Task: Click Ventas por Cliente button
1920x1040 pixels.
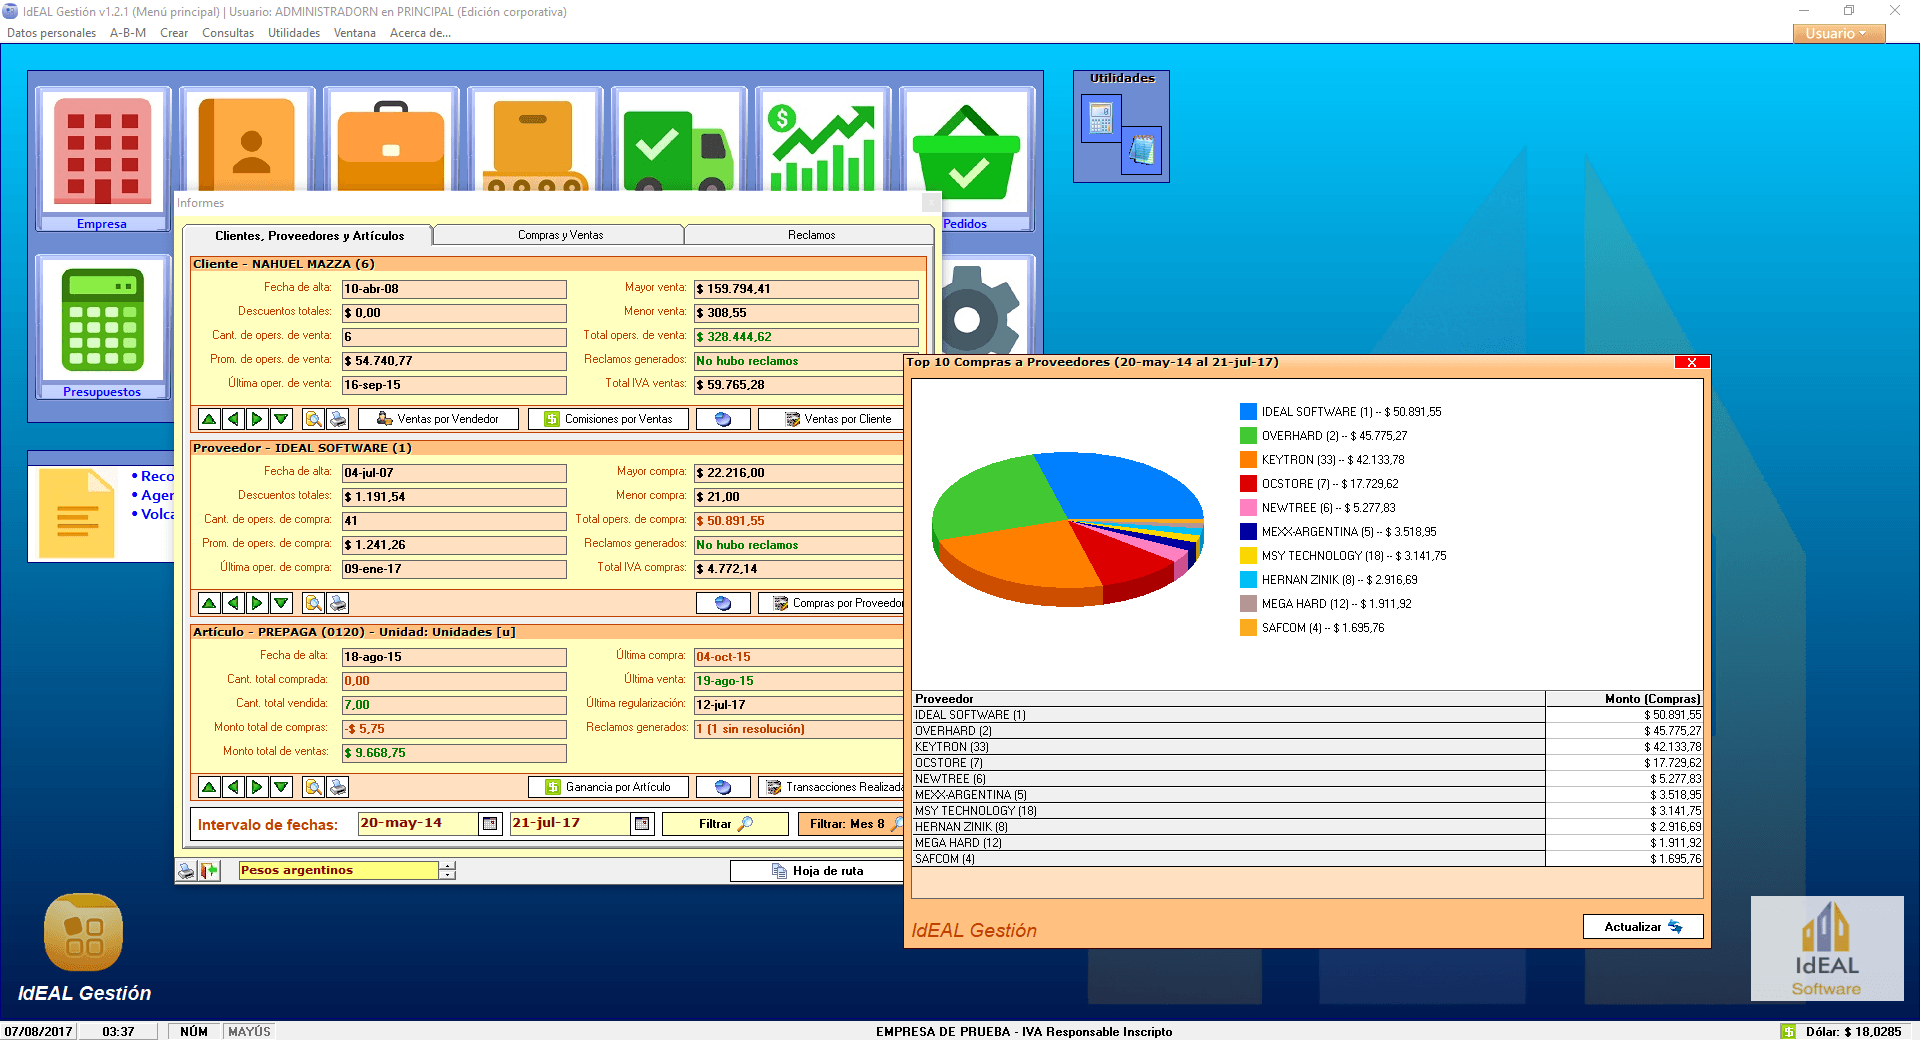Action: (x=832, y=419)
